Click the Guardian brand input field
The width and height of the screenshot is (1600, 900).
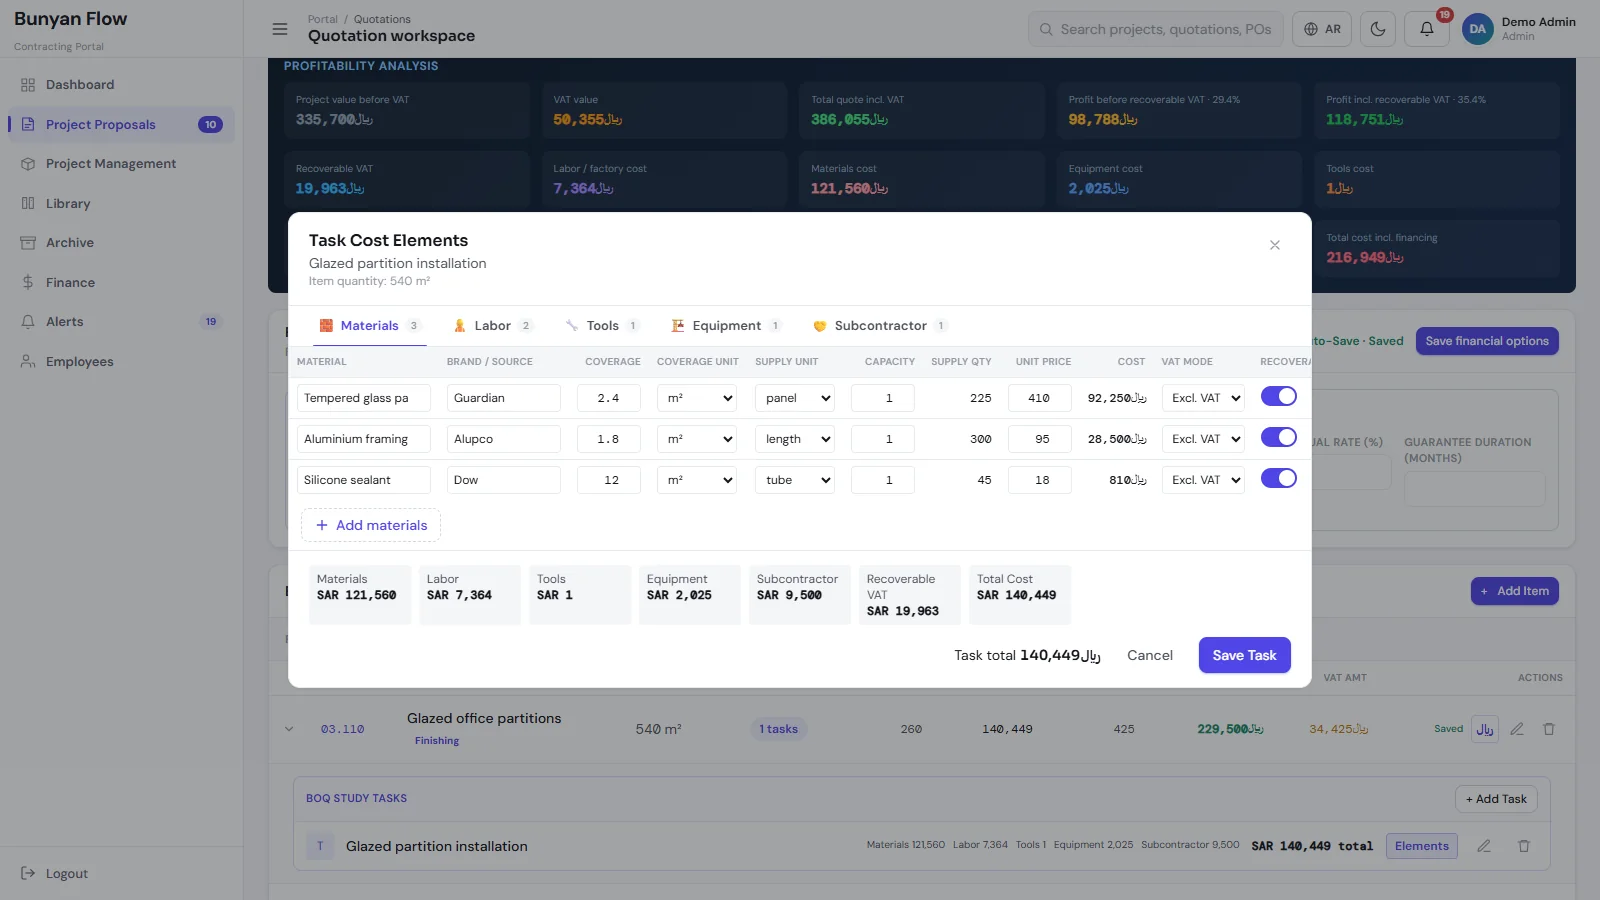(x=504, y=398)
